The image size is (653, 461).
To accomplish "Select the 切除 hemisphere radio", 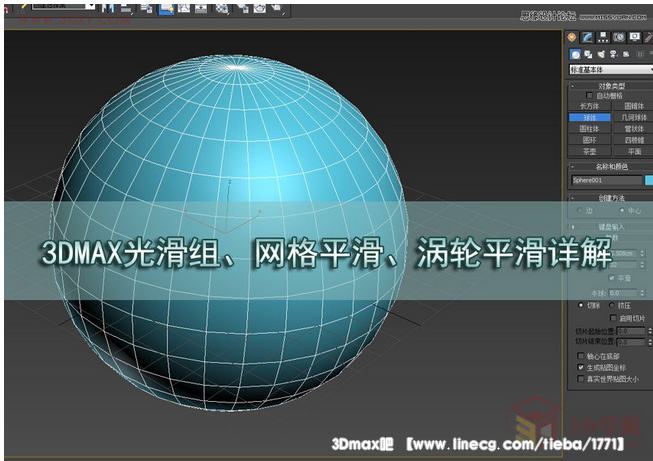I will 581,305.
